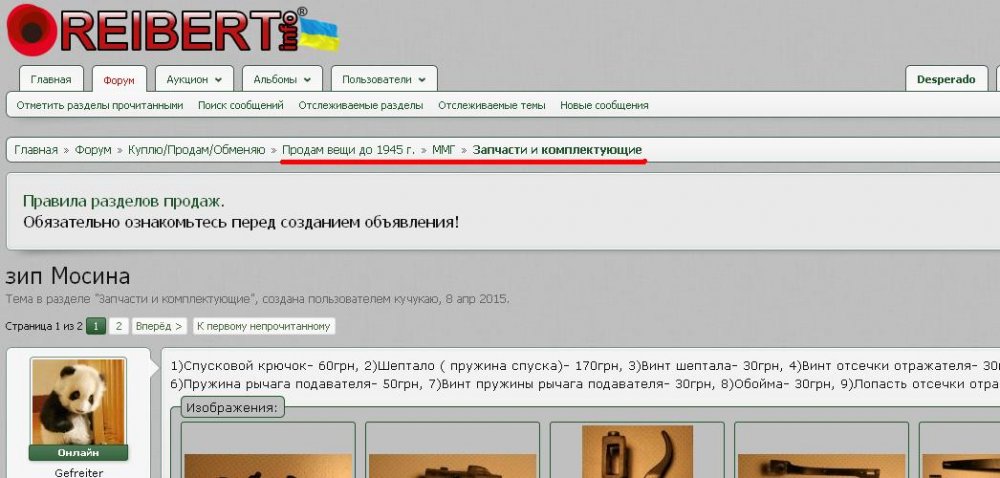Select page 1 in pagination
This screenshot has width=1000, height=478.
[x=96, y=326]
